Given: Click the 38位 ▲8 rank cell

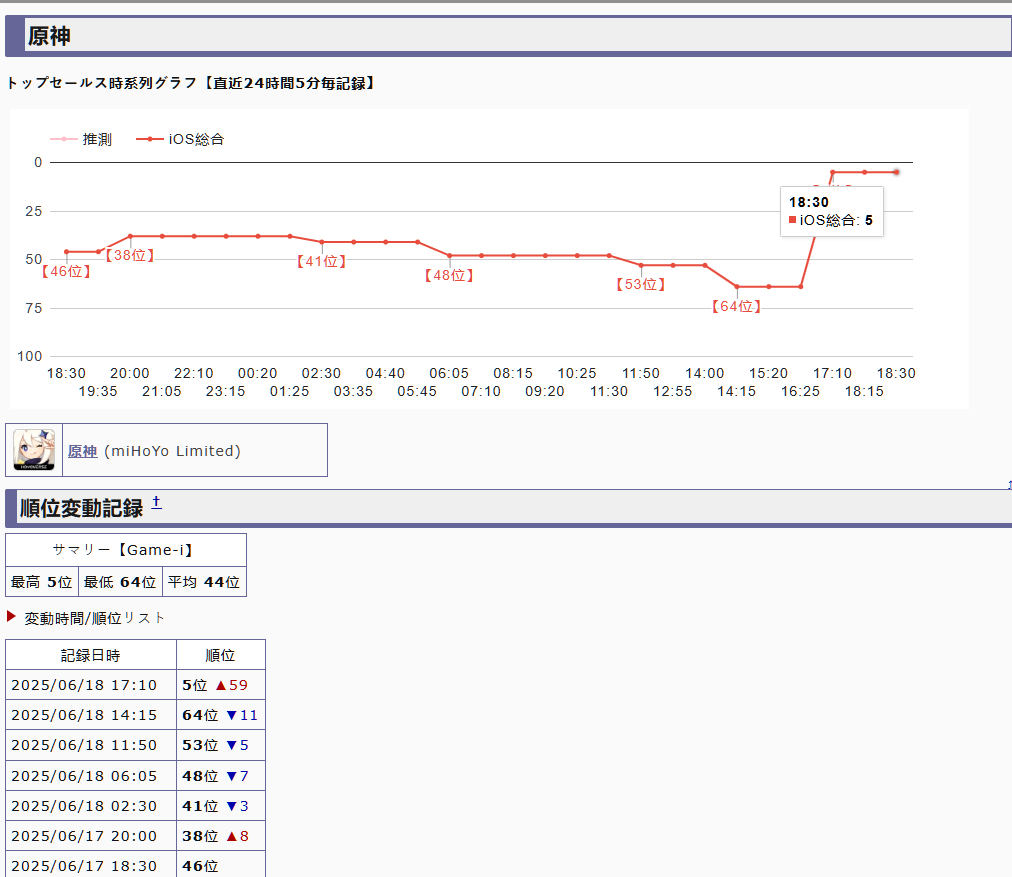Looking at the screenshot, I should pos(221,836).
